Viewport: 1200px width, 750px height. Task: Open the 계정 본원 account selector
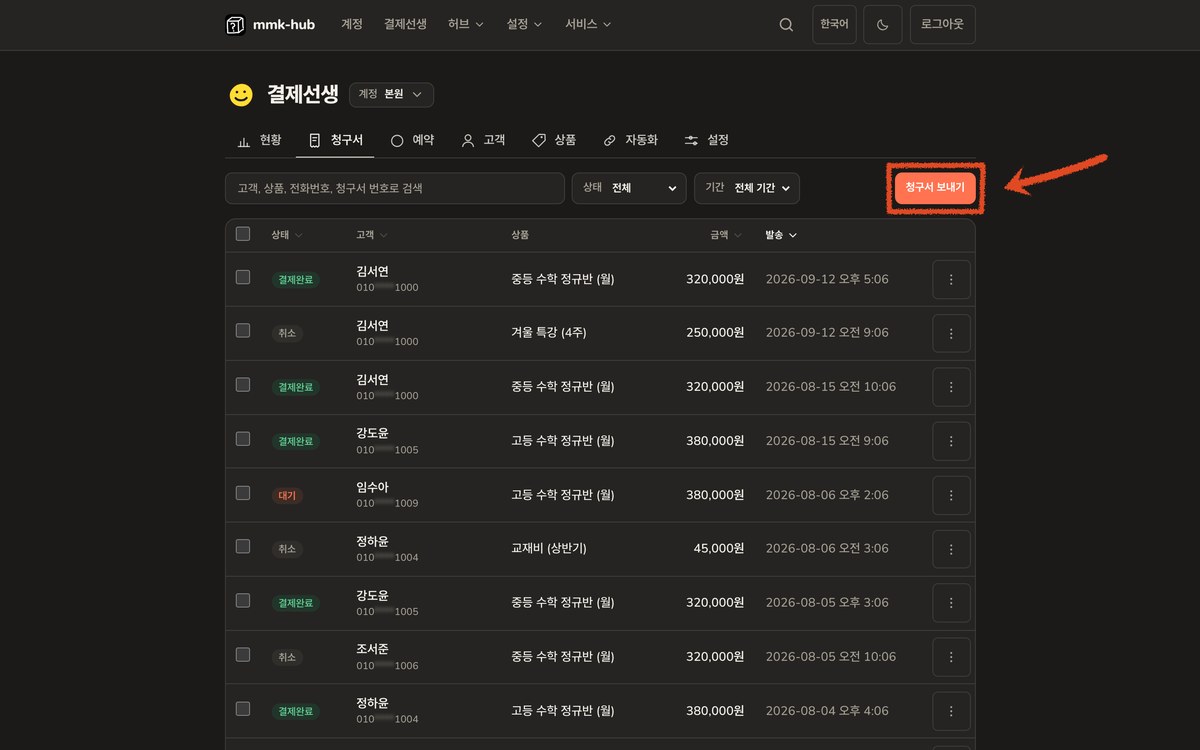click(391, 95)
